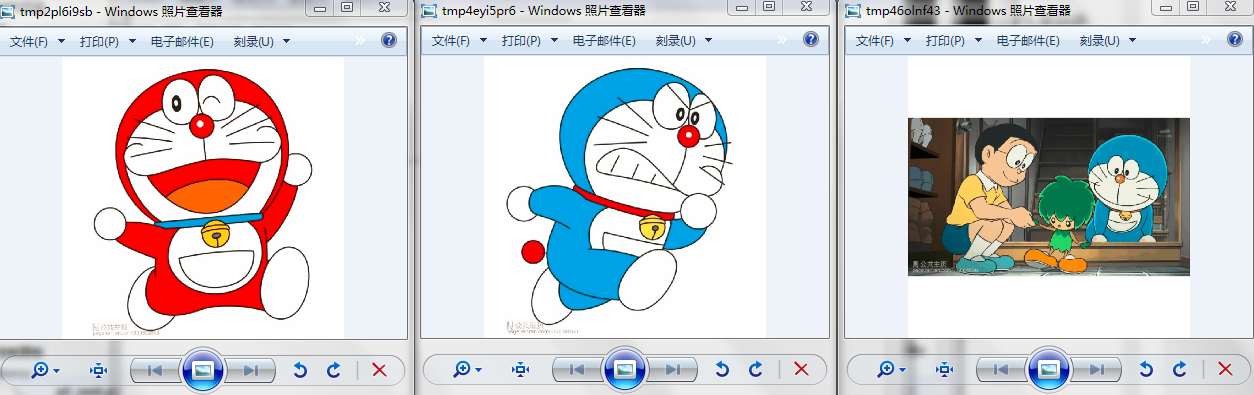Go to next image in tmp4eyi5pr6 window
This screenshot has width=1254, height=395.
pos(673,370)
